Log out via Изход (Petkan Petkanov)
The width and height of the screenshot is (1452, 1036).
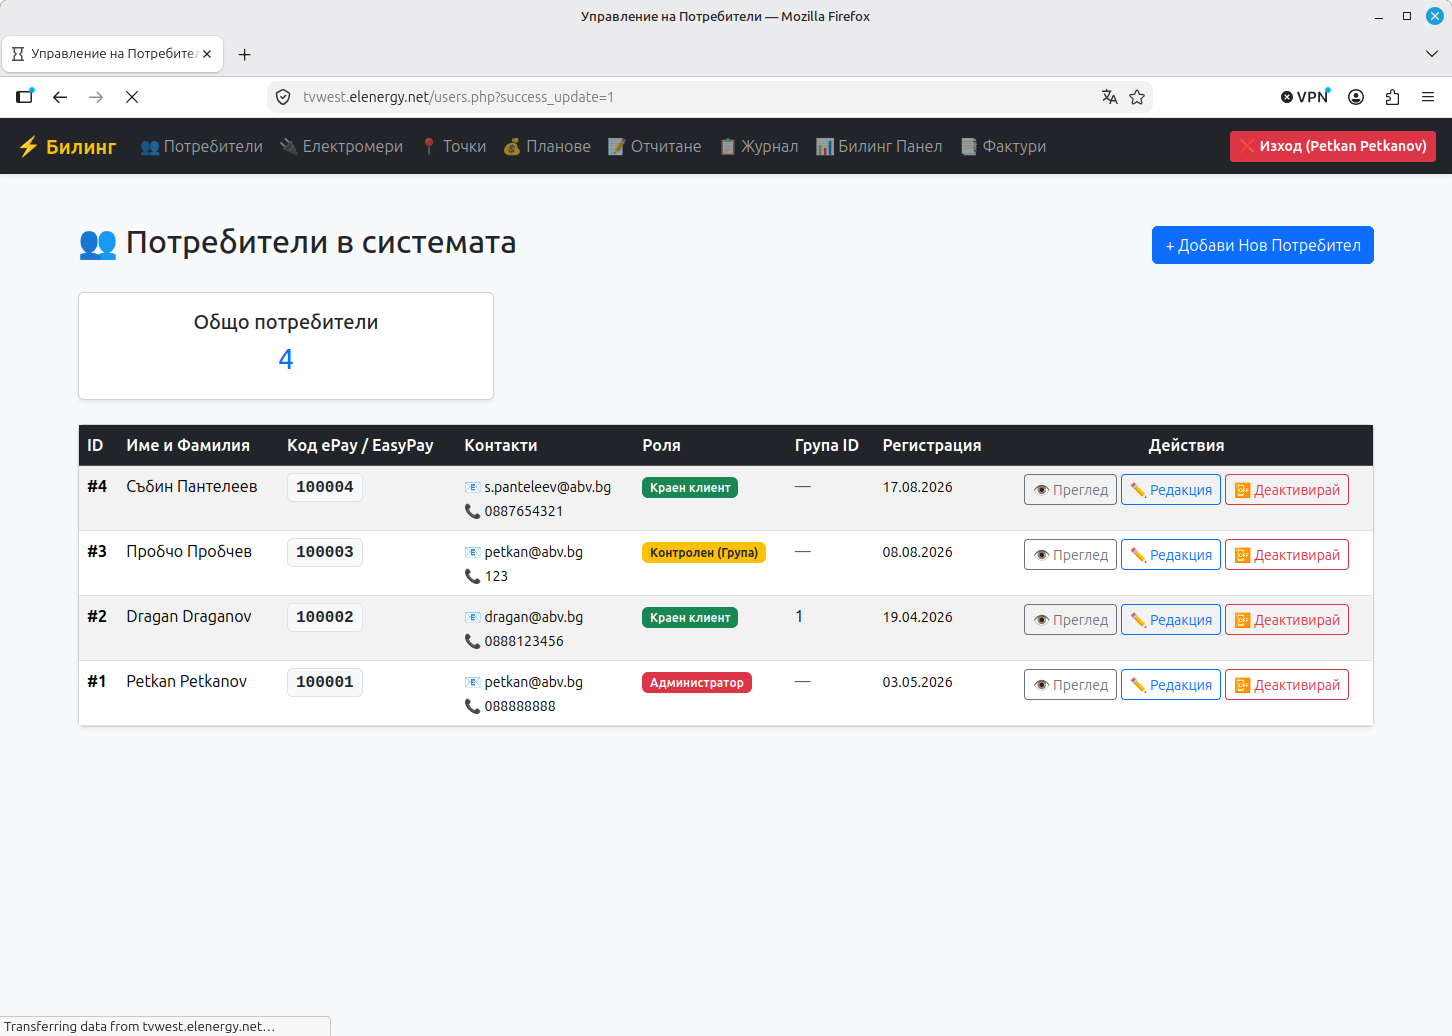click(1333, 146)
